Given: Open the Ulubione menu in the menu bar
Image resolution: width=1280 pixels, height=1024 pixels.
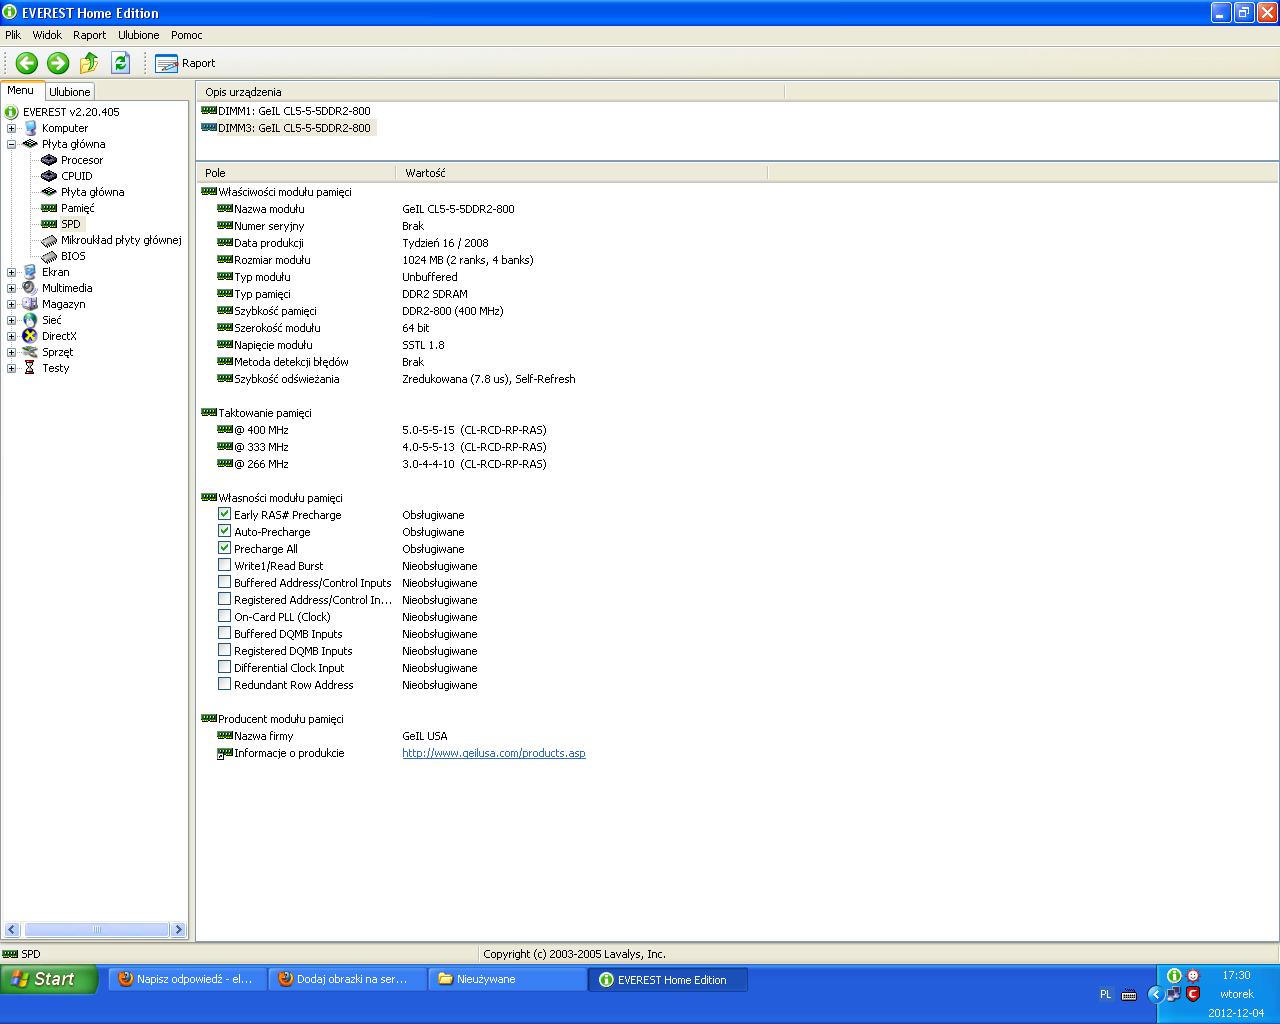Looking at the screenshot, I should coord(138,35).
